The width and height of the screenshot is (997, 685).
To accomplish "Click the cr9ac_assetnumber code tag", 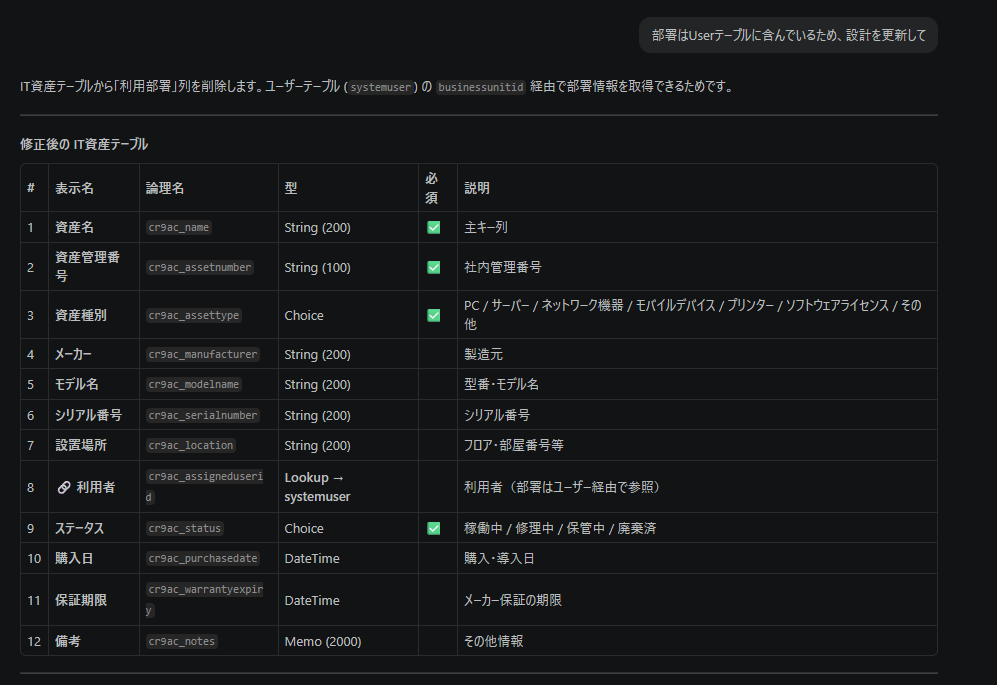I will pyautogui.click(x=200, y=267).
